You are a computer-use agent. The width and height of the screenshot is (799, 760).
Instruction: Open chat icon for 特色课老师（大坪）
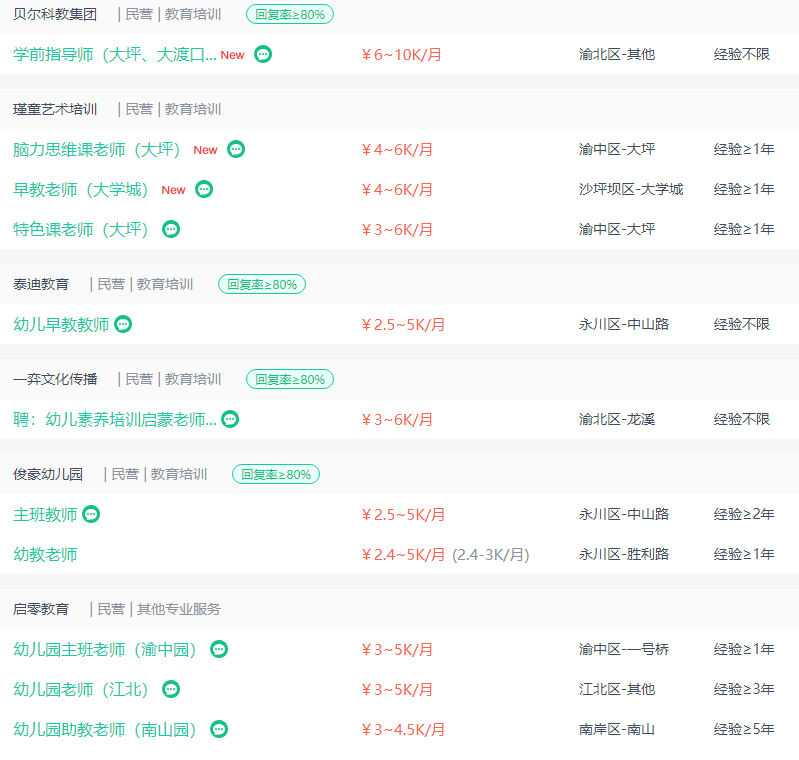(x=171, y=229)
